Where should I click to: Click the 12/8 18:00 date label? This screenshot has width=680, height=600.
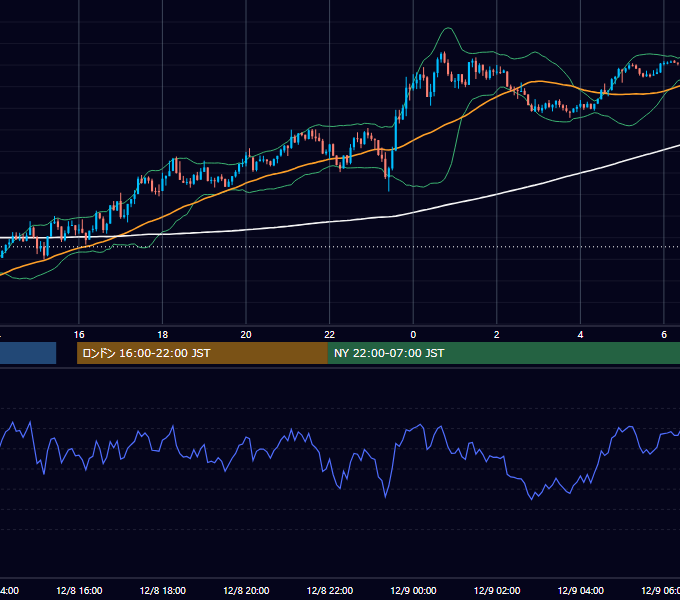click(x=163, y=591)
